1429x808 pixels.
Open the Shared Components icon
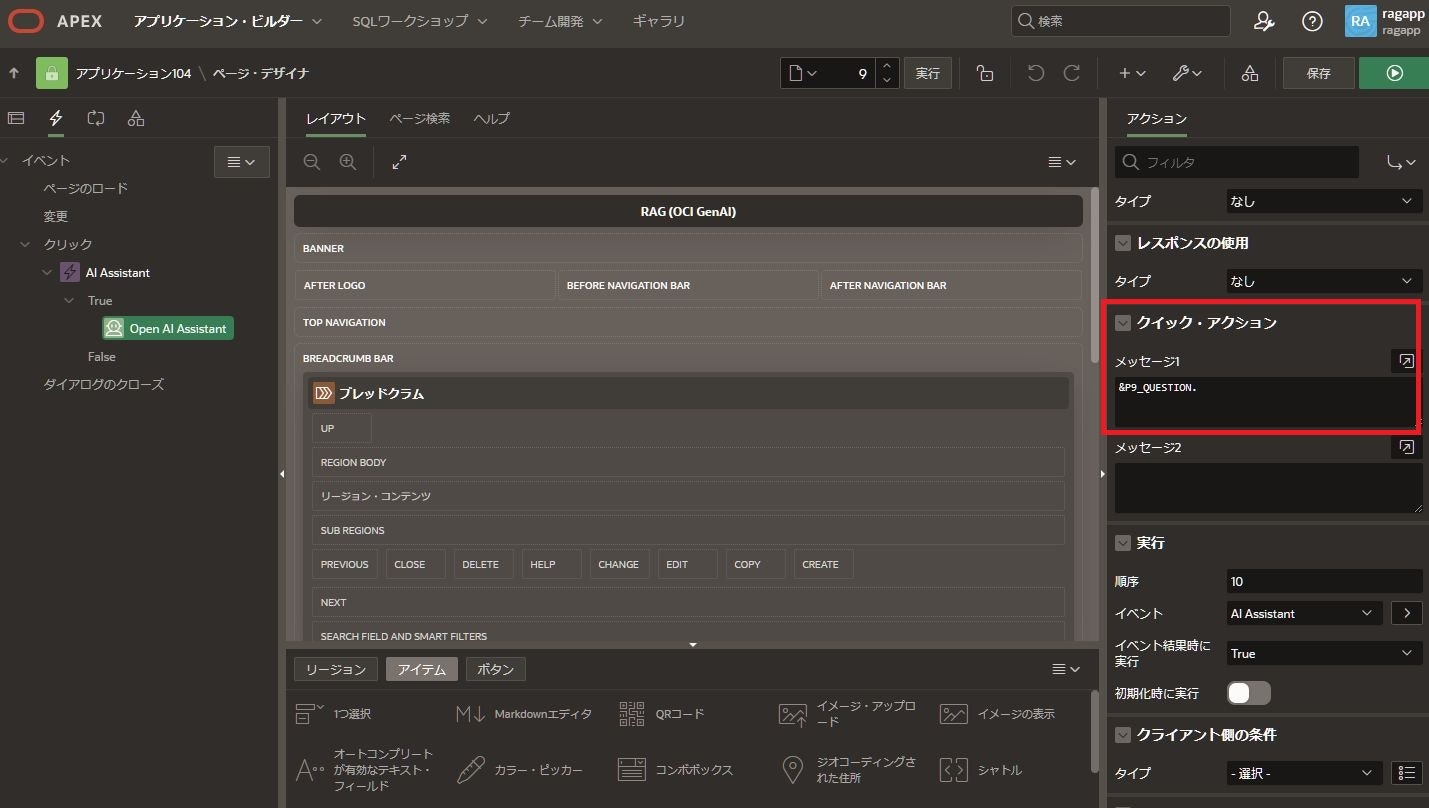click(1250, 73)
